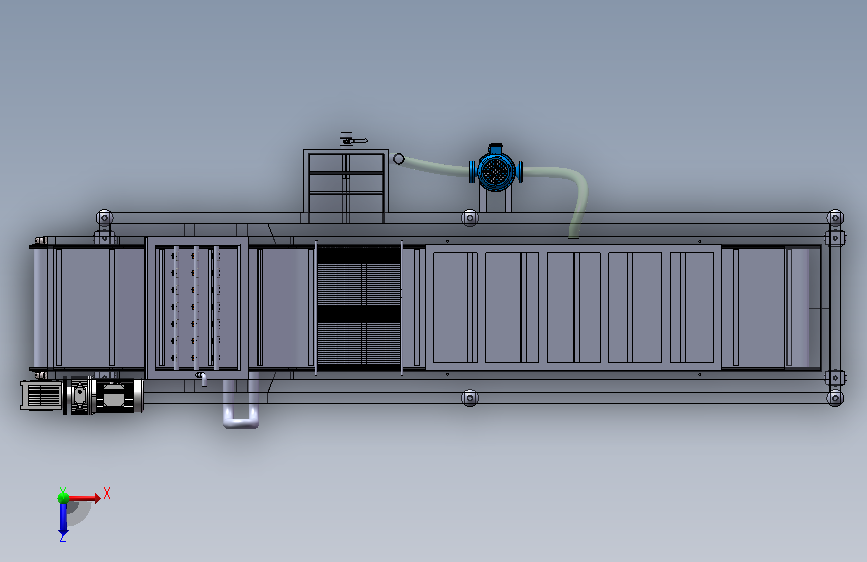This screenshot has height=562, width=867.
Task: Select the valve handle above the cabinet
Action: click(x=353, y=140)
